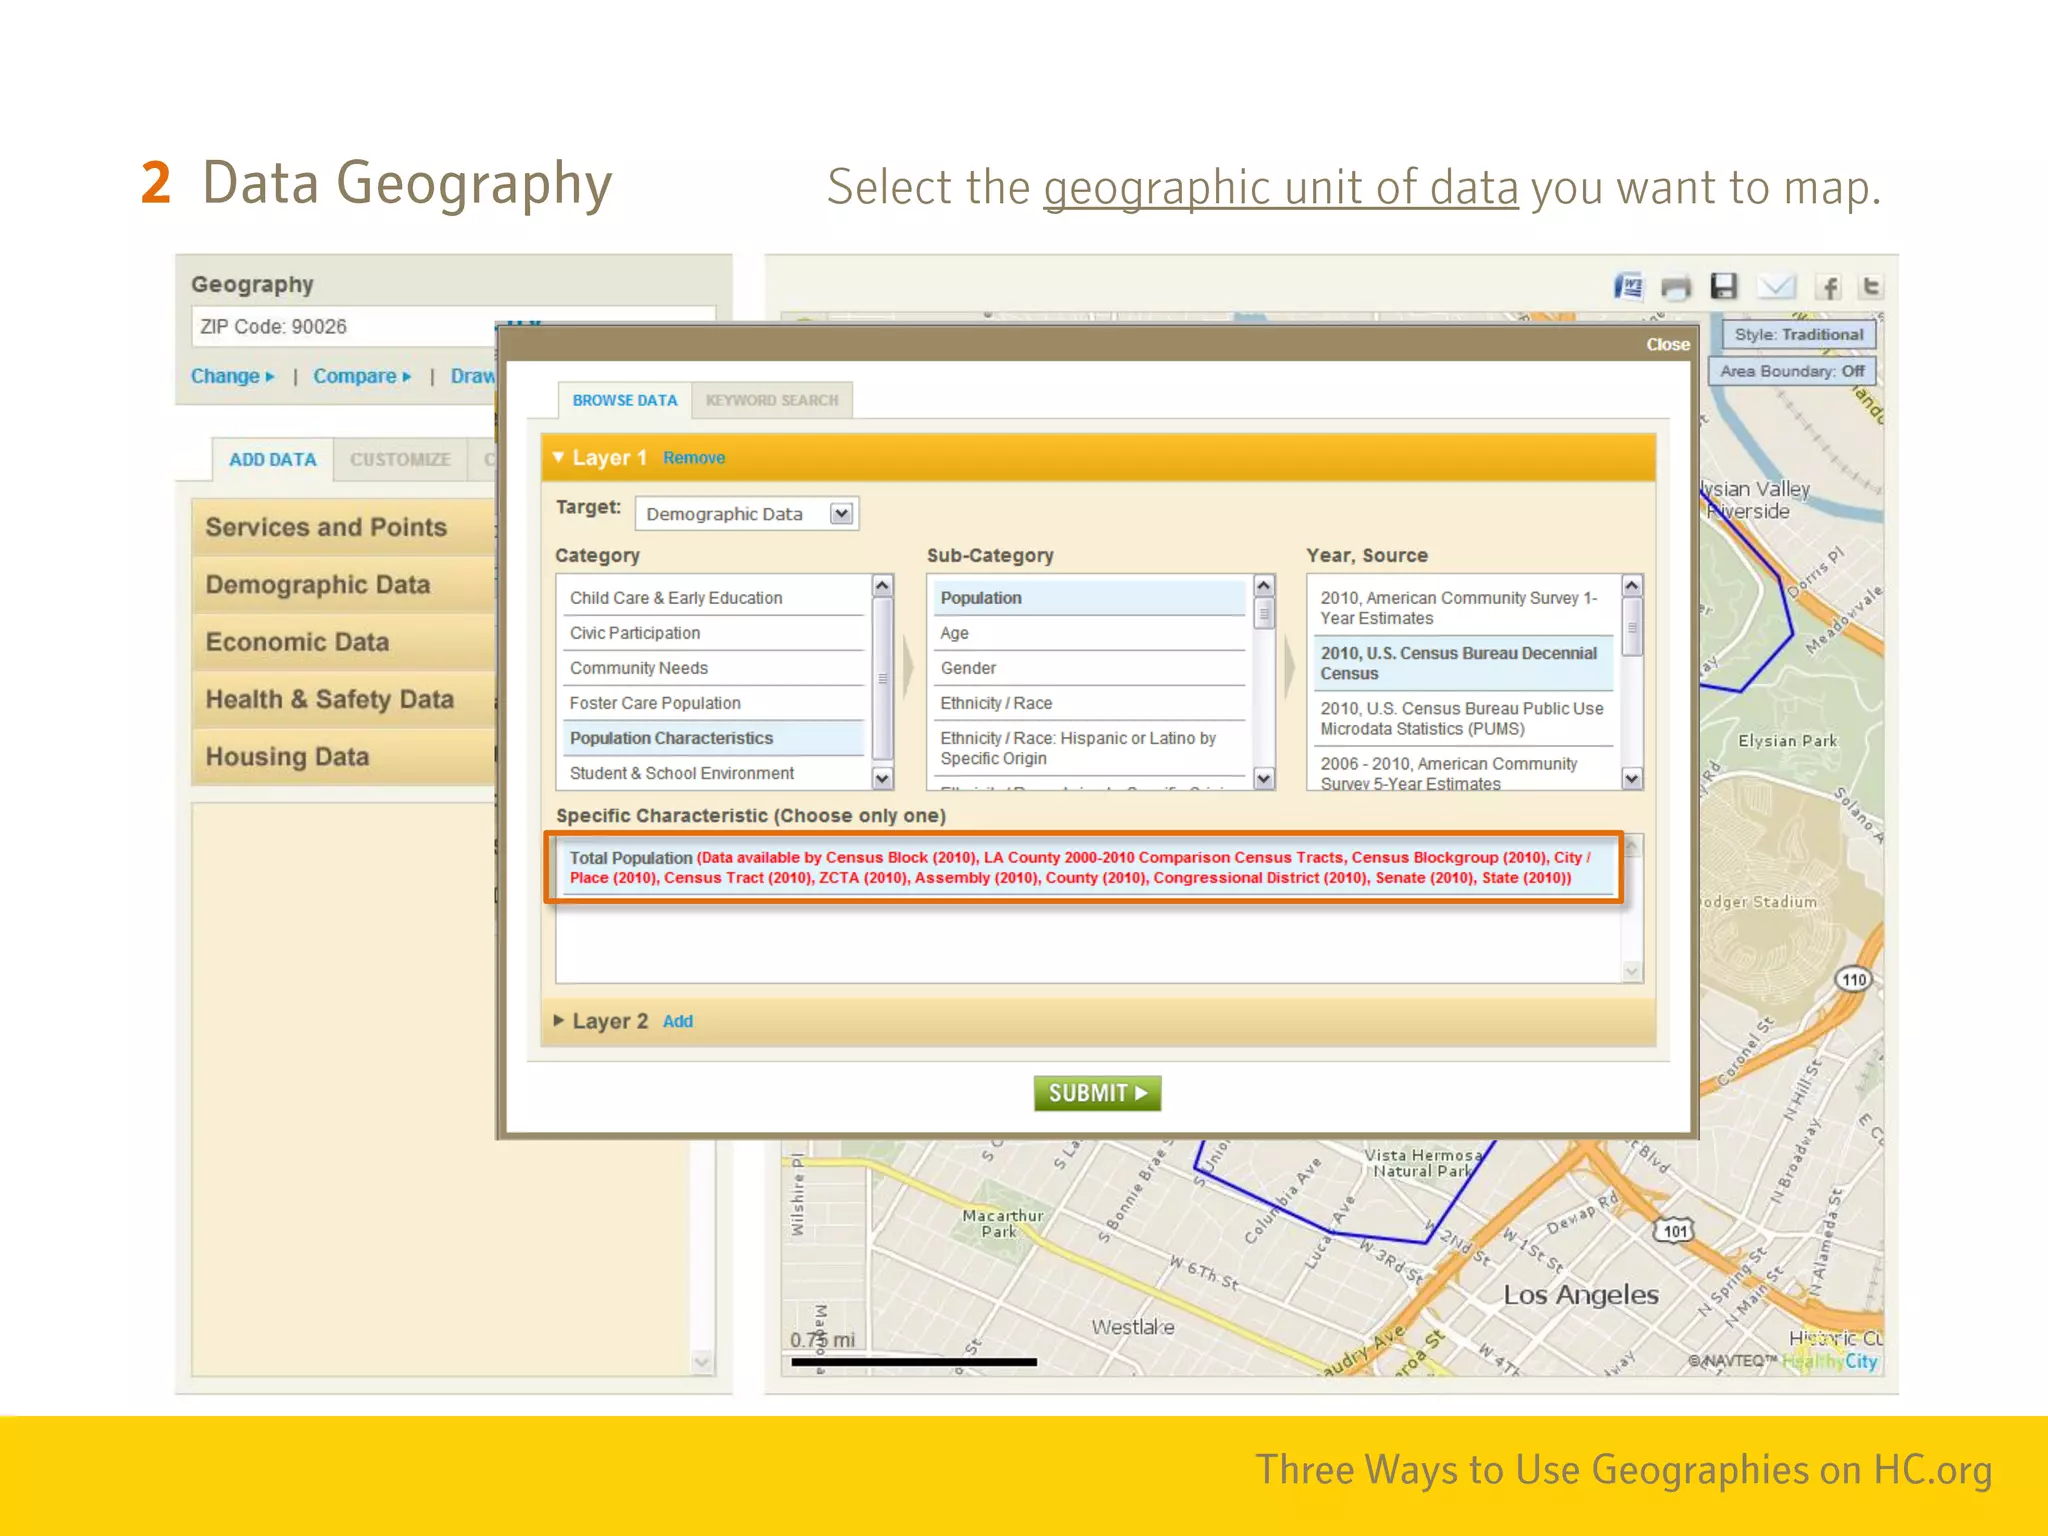The height and width of the screenshot is (1536, 2048).
Task: Click the printer icon
Action: [1676, 288]
